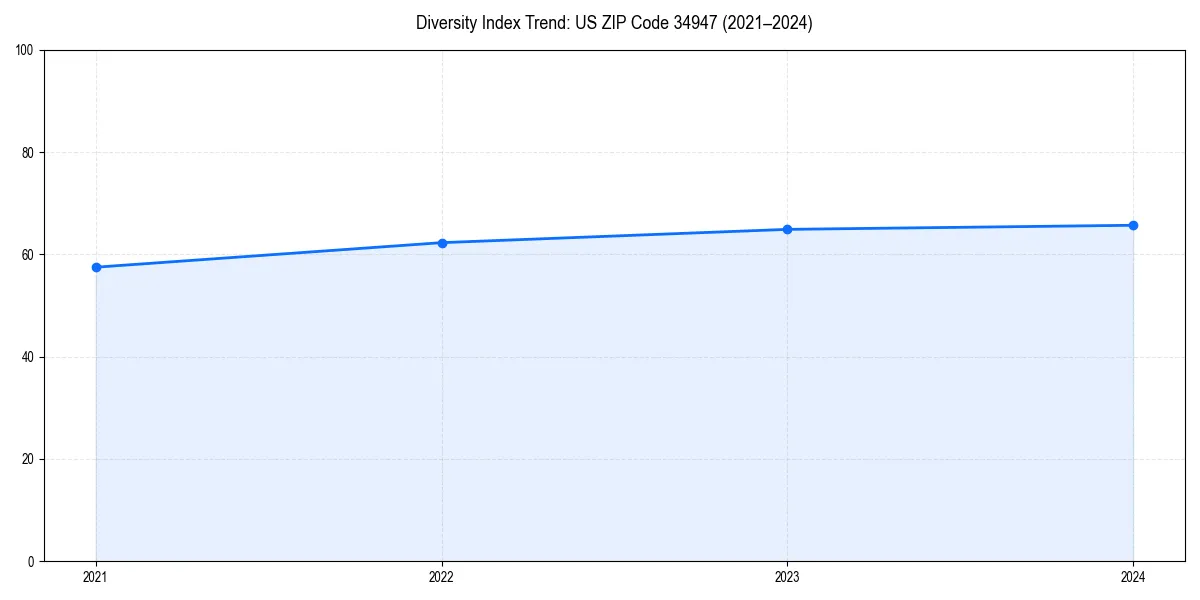Select the 2024 data point marker
The width and height of the screenshot is (1200, 600).
[x=1133, y=224]
